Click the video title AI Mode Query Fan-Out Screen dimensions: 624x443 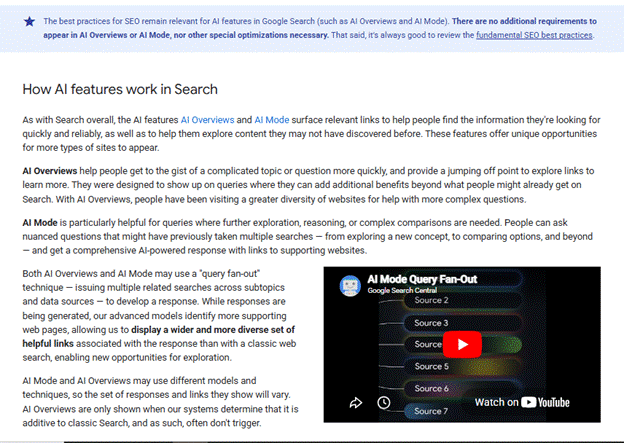(422, 279)
